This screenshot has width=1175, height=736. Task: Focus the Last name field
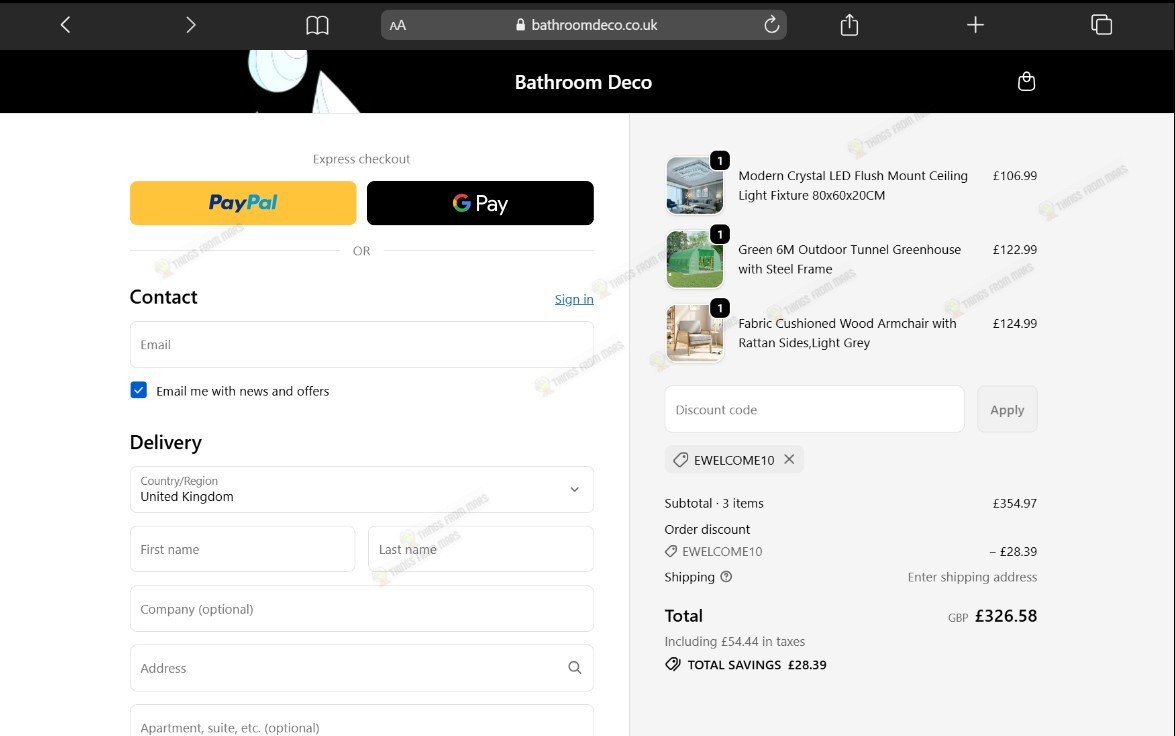[x=481, y=549]
